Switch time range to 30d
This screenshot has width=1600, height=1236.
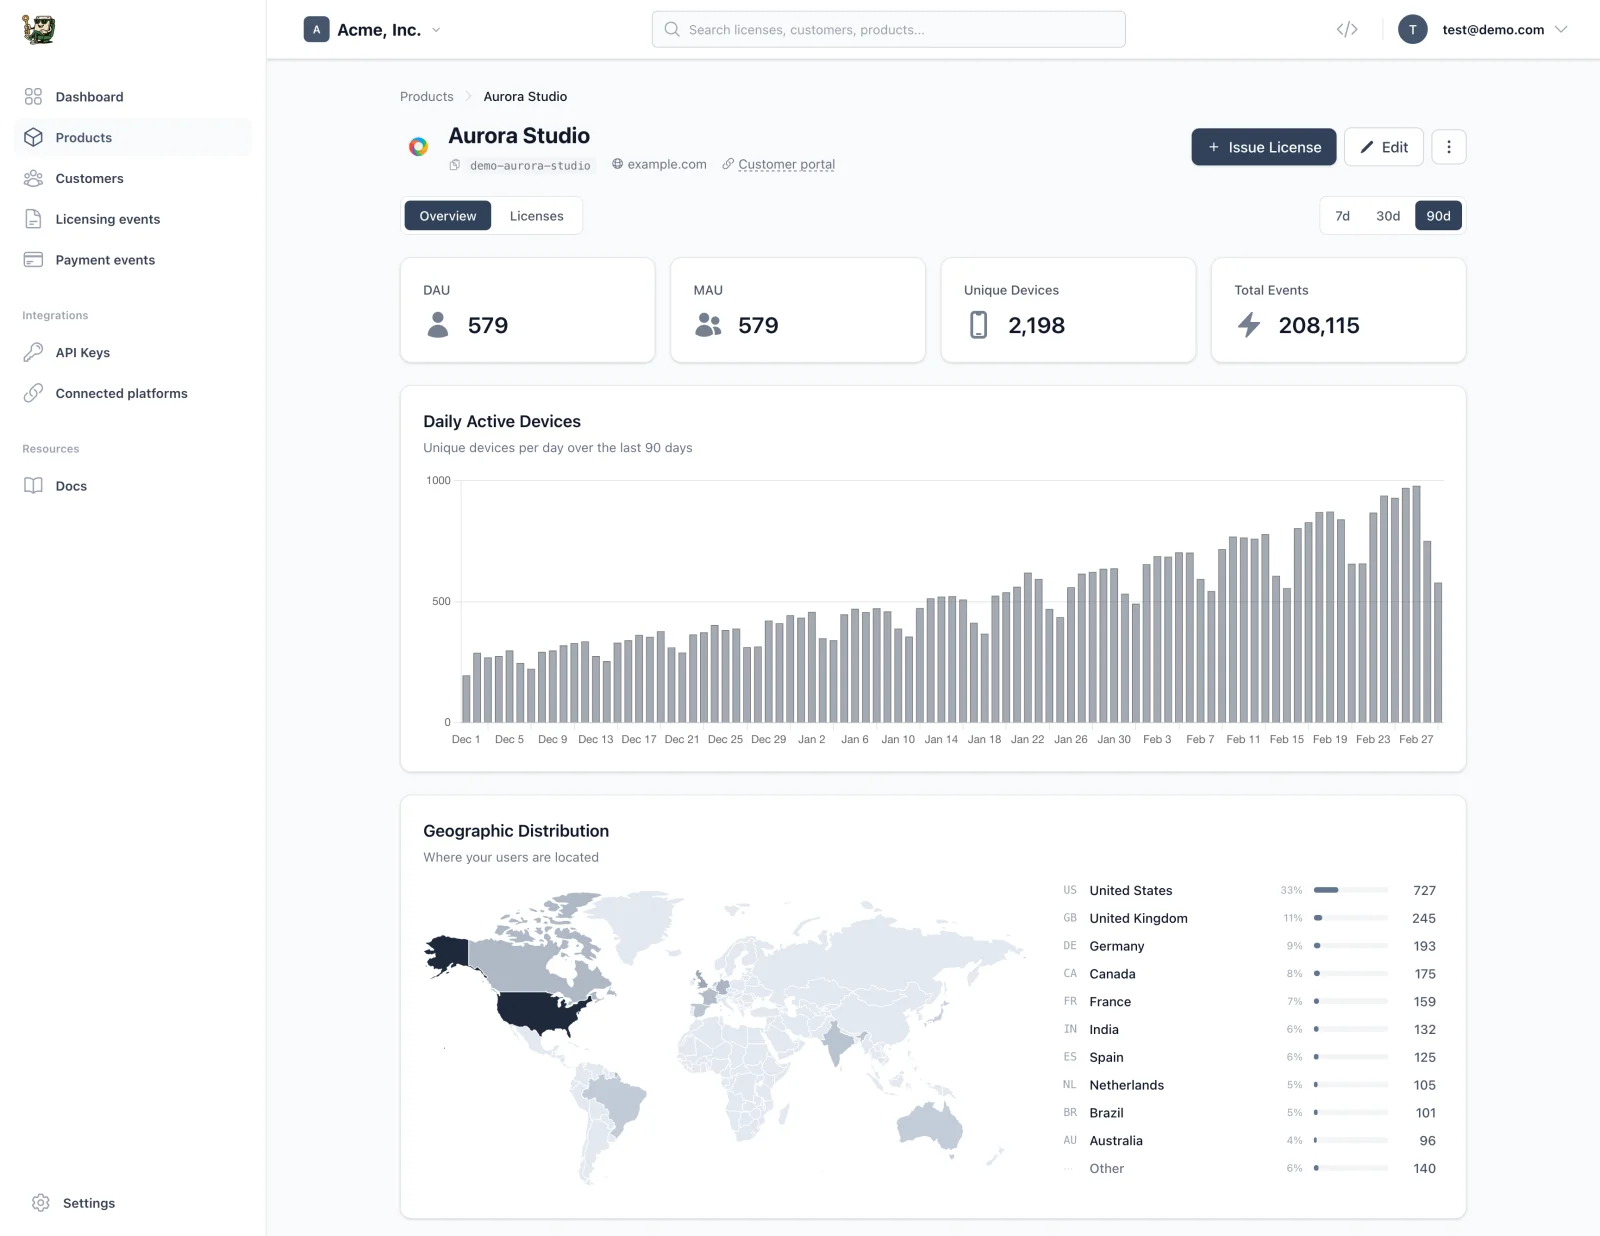(x=1389, y=215)
